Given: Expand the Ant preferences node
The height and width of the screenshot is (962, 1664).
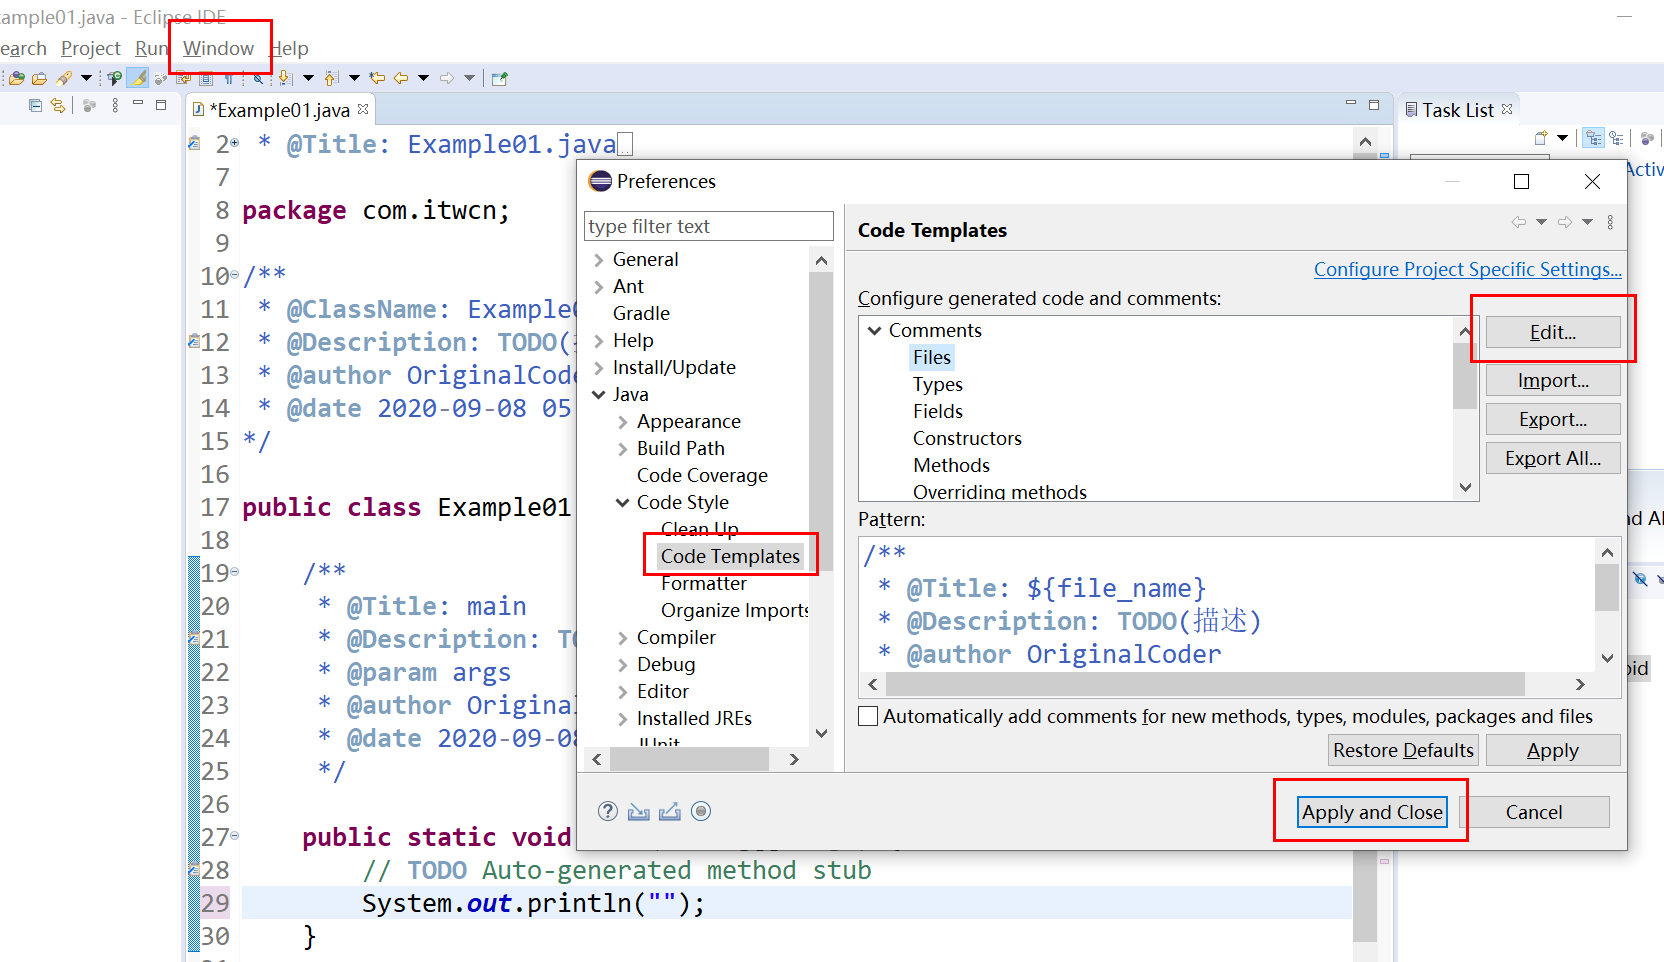Looking at the screenshot, I should coord(599,287).
